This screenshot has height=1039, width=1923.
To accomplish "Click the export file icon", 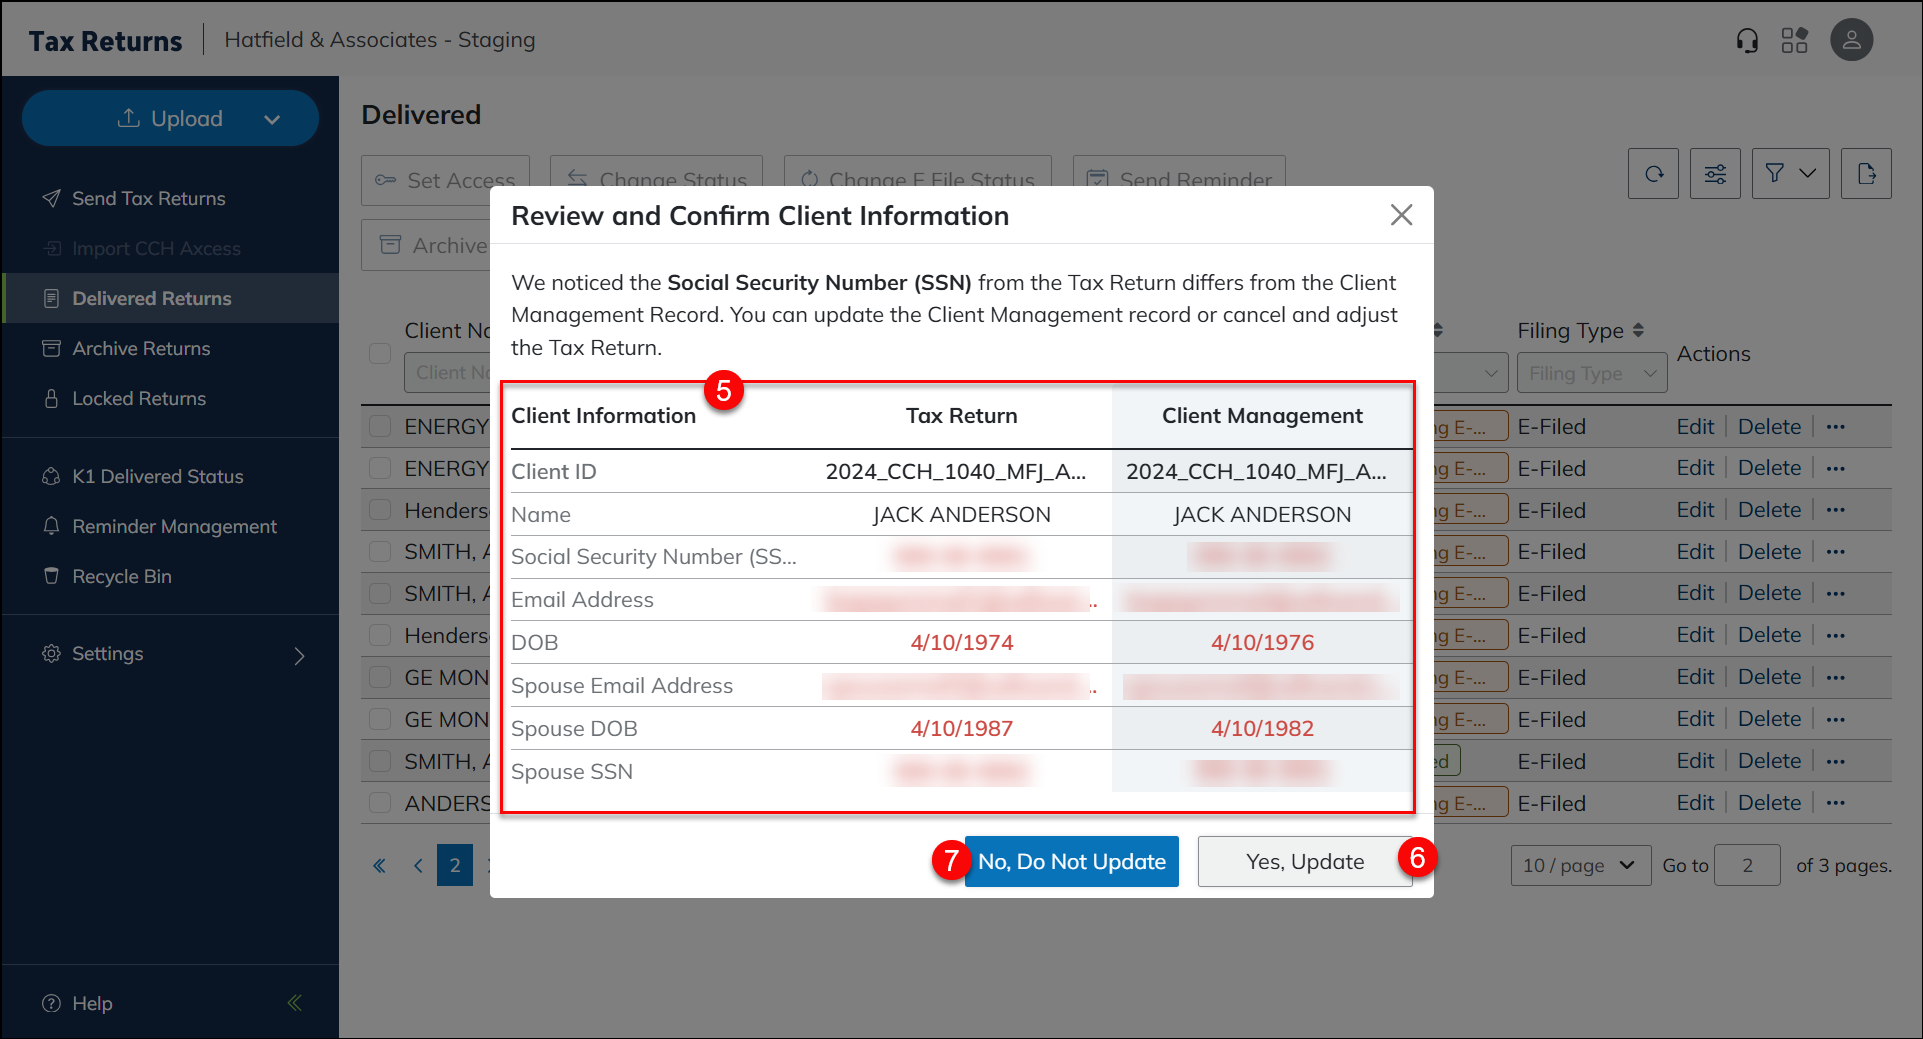I will (x=1866, y=174).
